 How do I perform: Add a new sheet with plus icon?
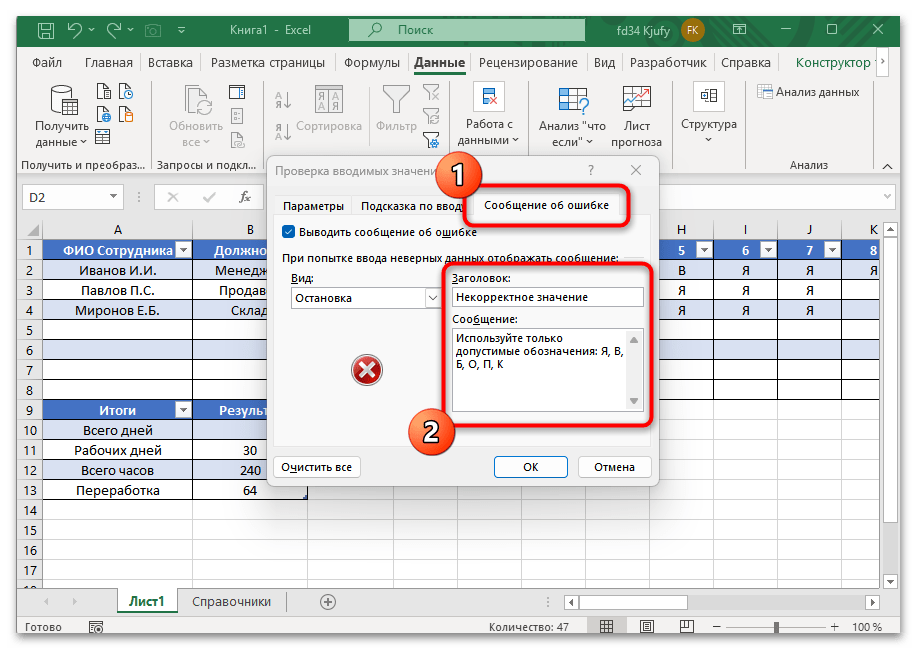pos(327,601)
